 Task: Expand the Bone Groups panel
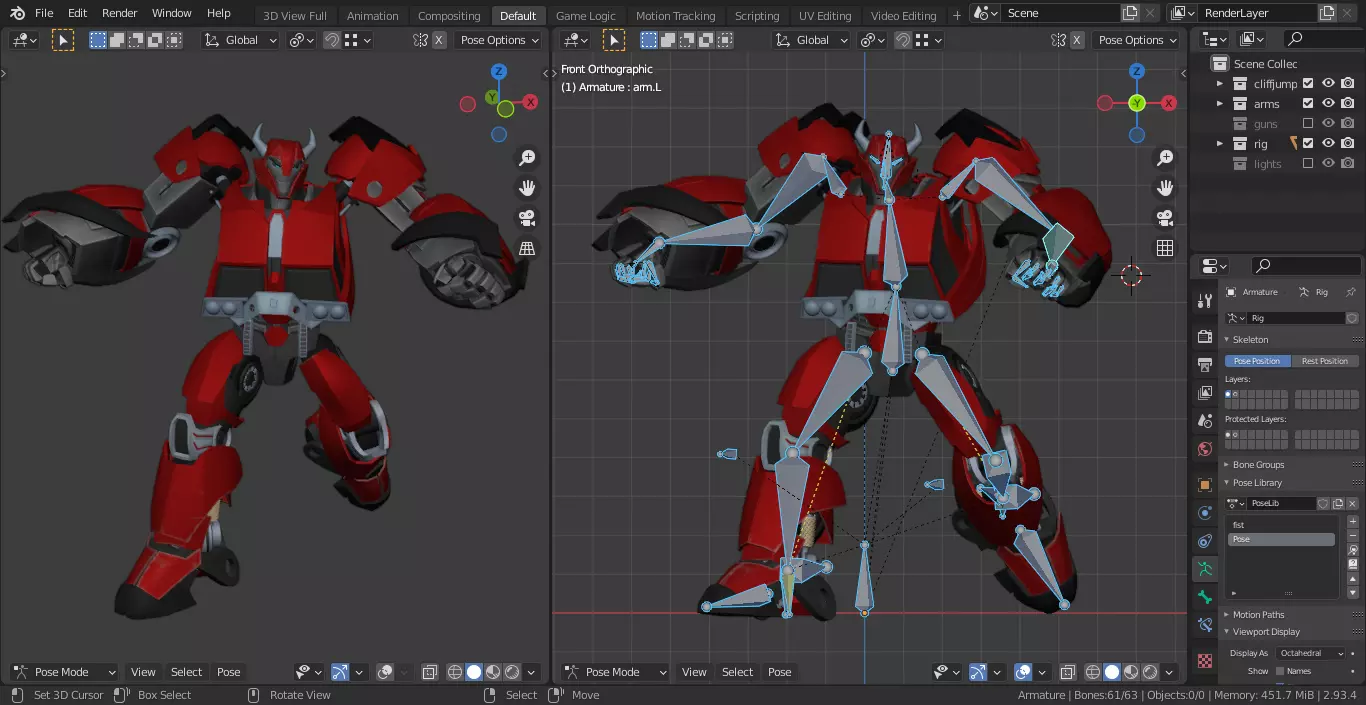click(1258, 465)
